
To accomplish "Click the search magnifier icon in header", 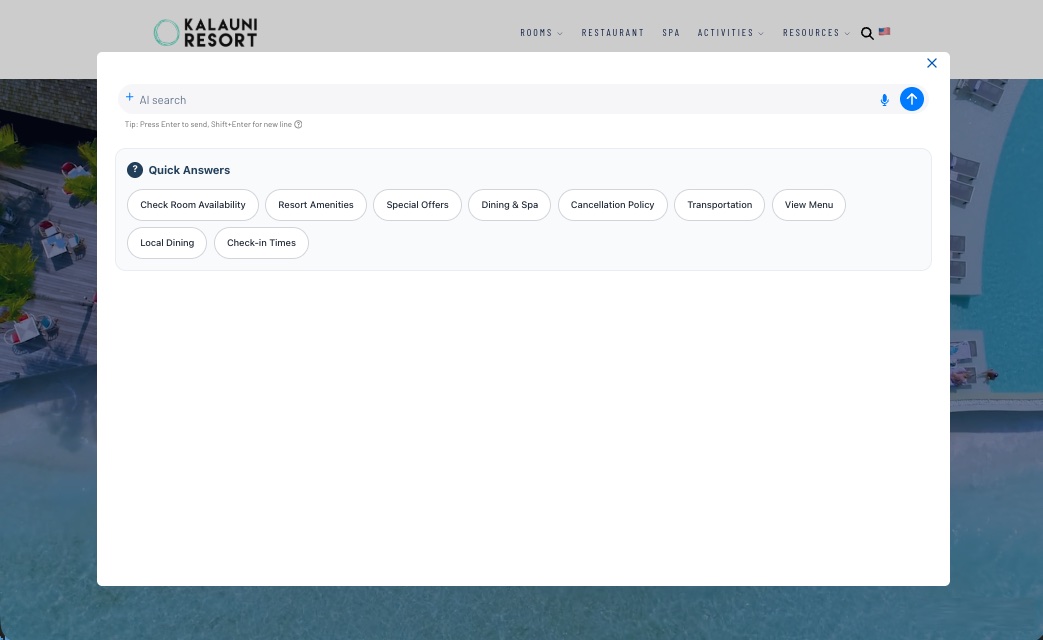I will 867,33.
